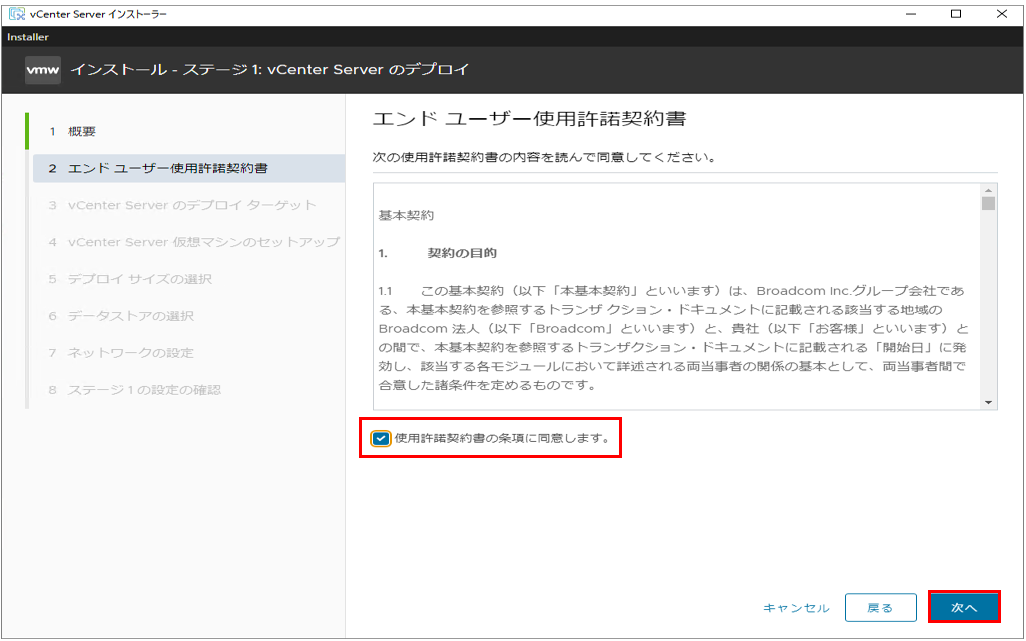This screenshot has width=1026, height=641.
Task: Click the license text scrollbar down arrow
Action: (x=988, y=402)
